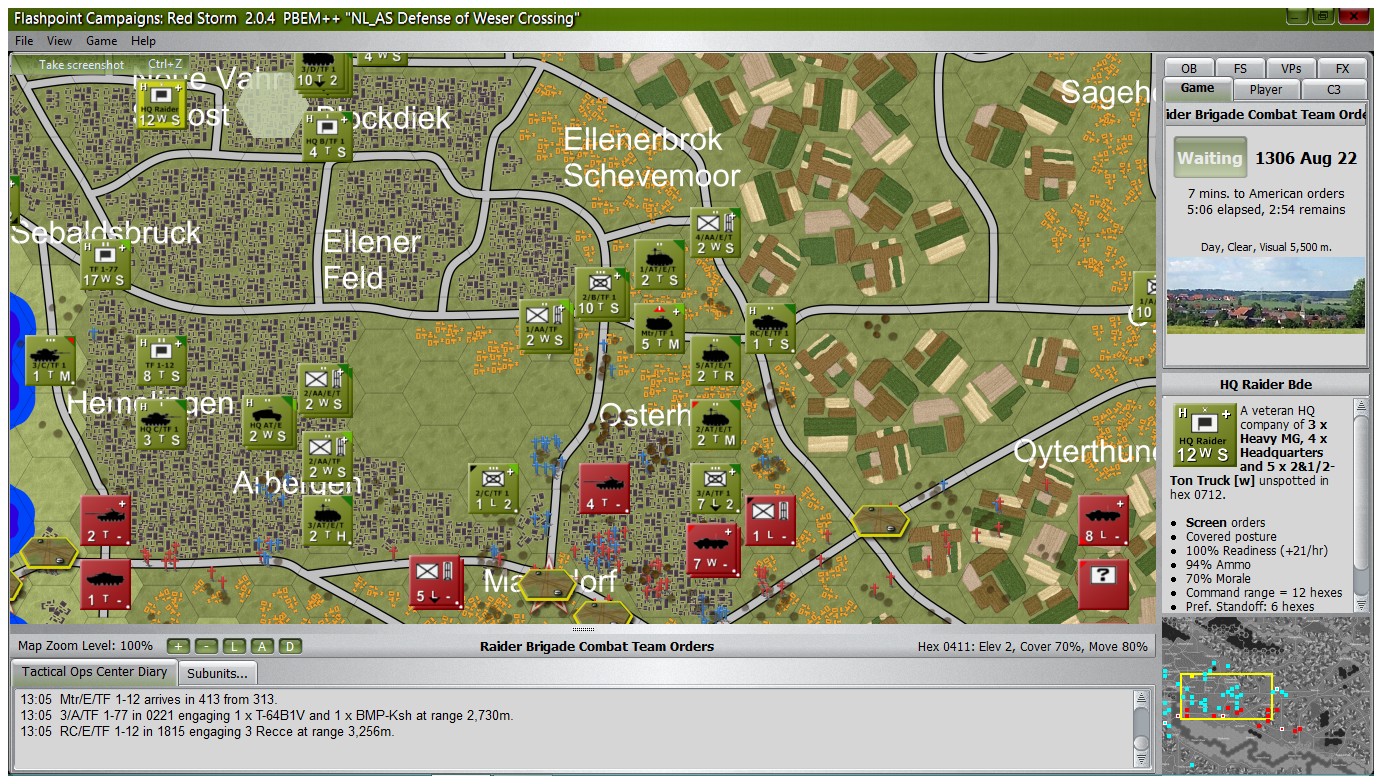
Task: Open the Help menu
Action: 143,41
